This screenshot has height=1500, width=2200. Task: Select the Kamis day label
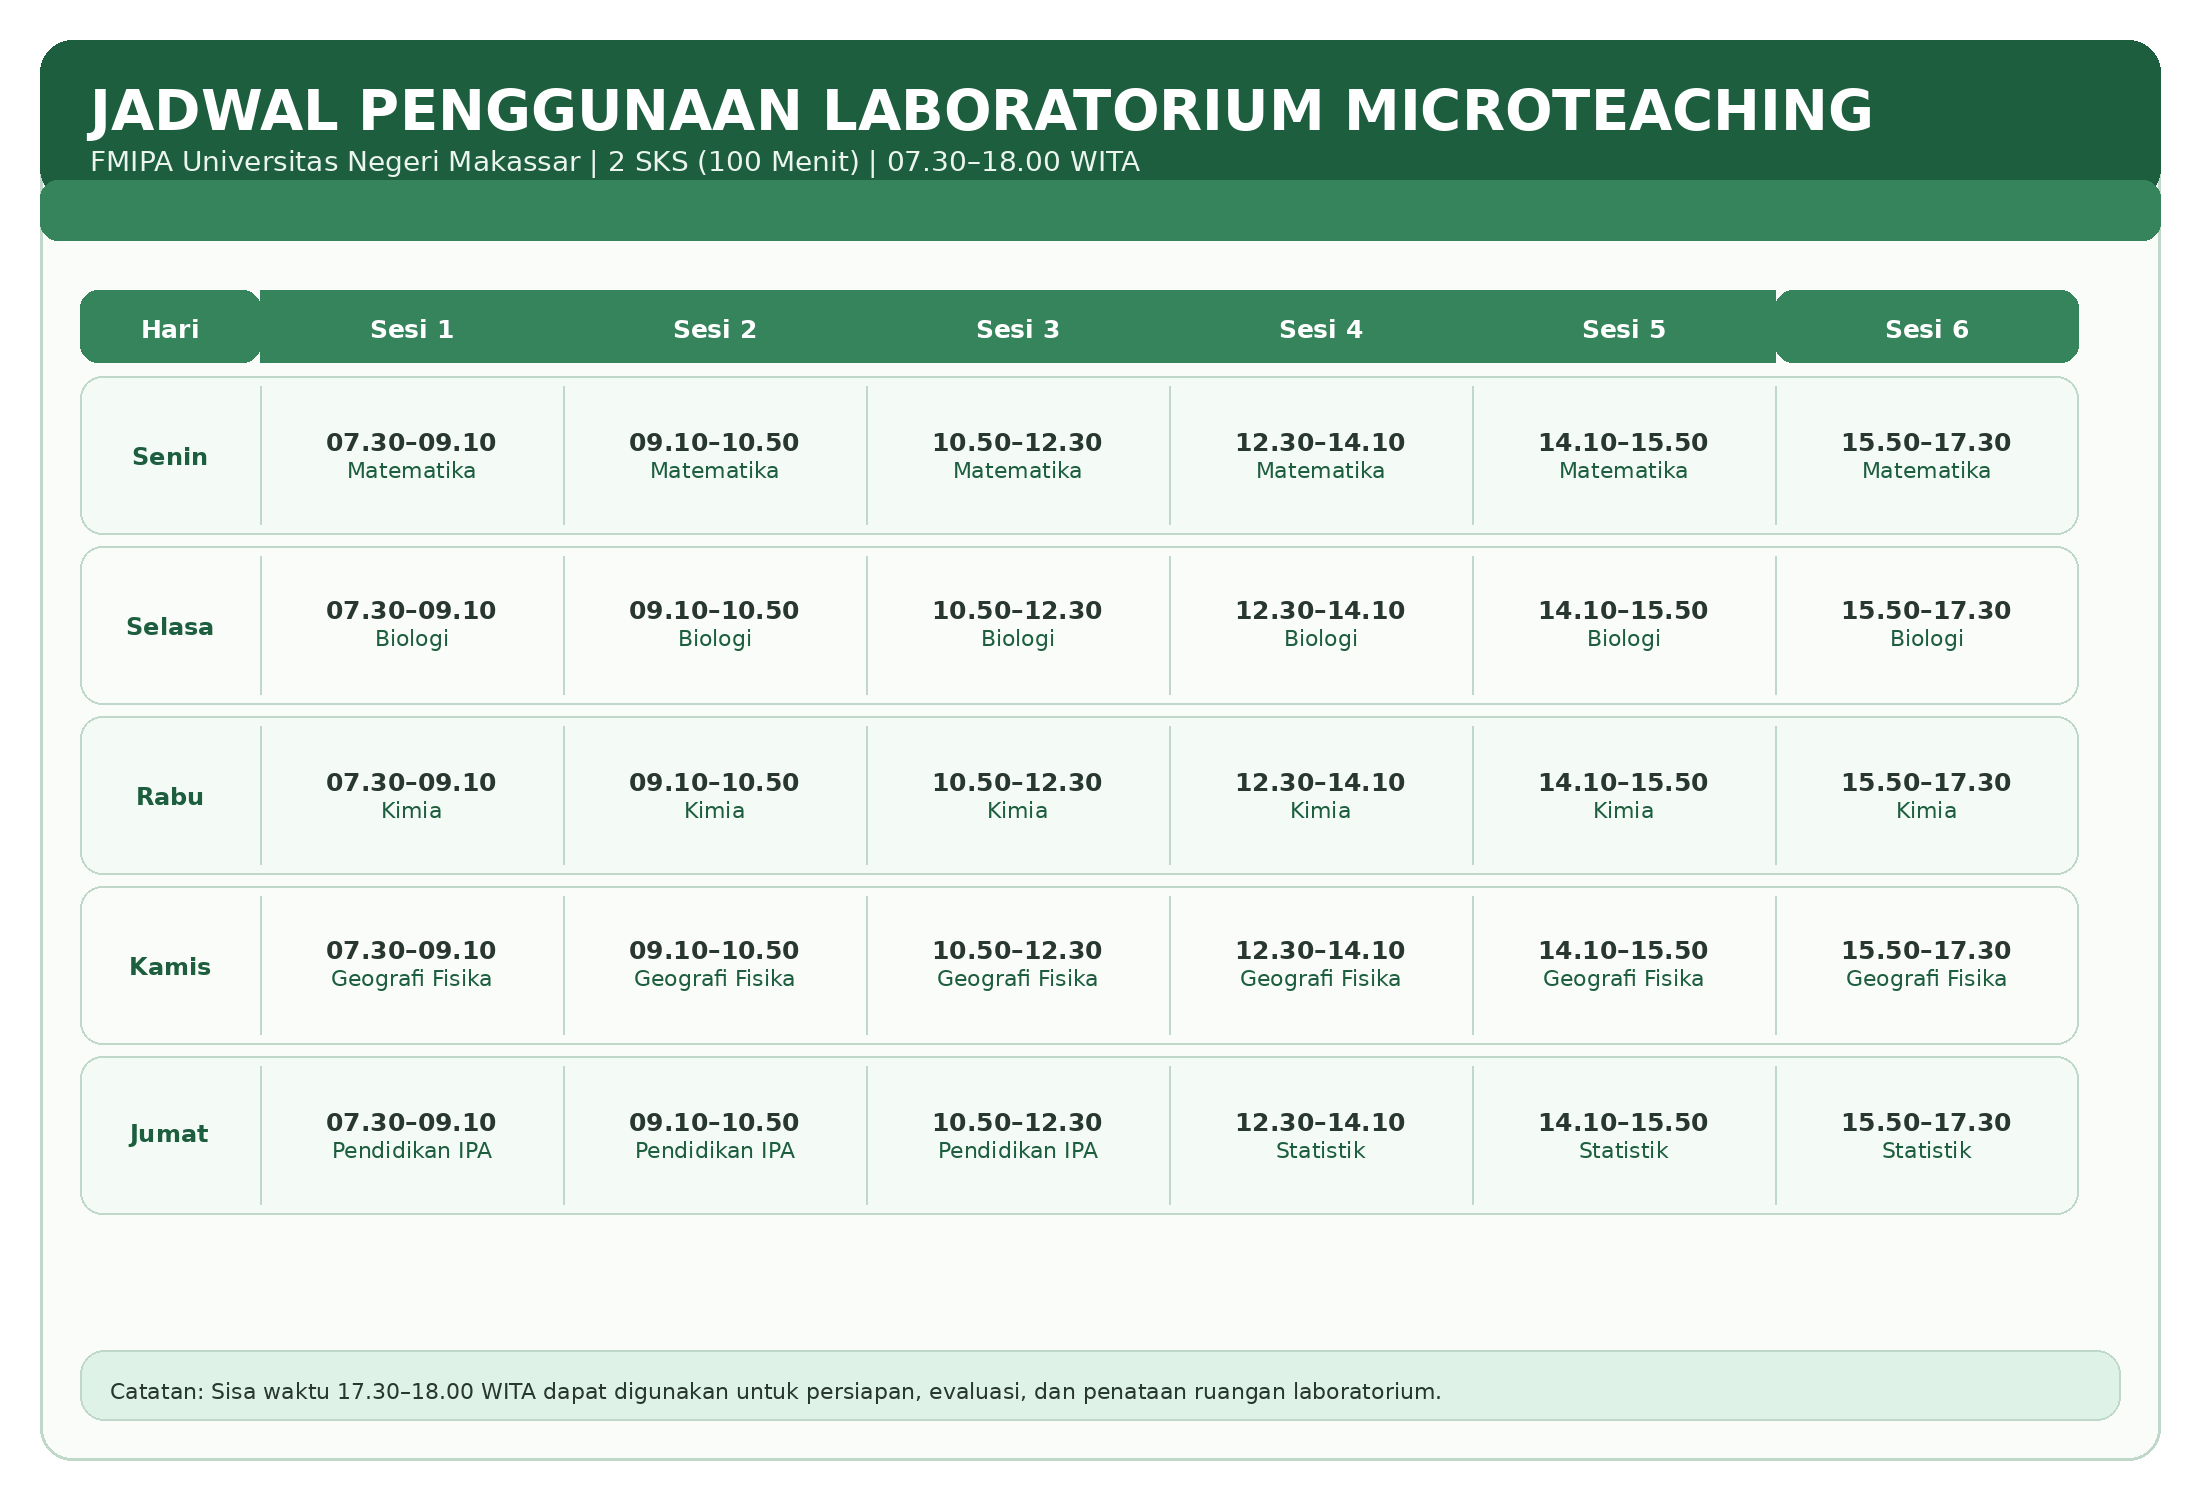coord(170,966)
